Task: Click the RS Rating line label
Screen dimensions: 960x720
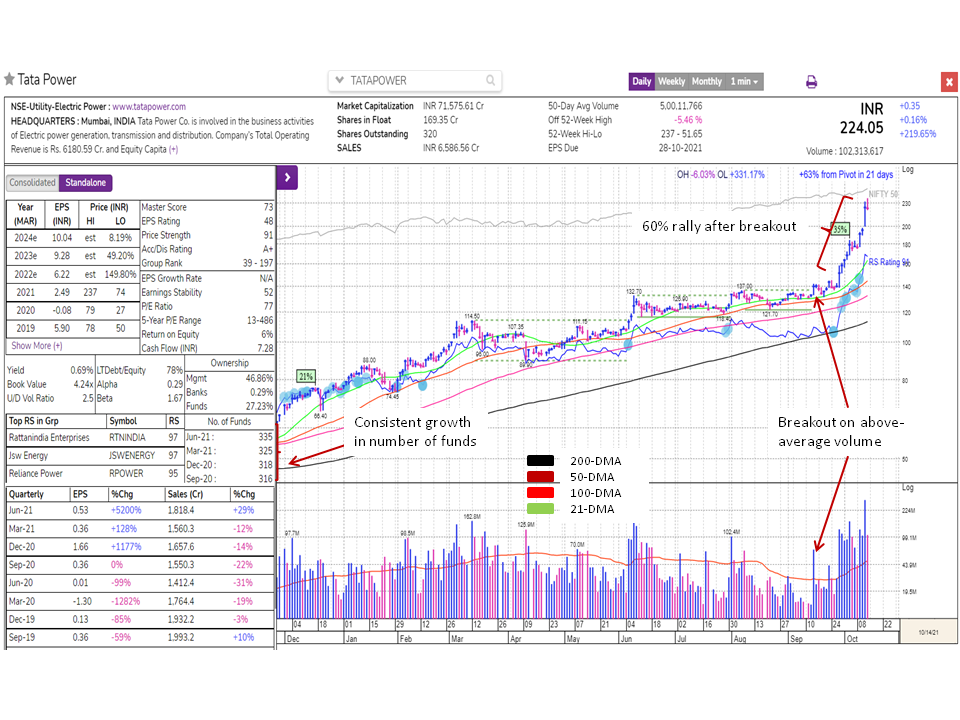Action: pos(889,262)
